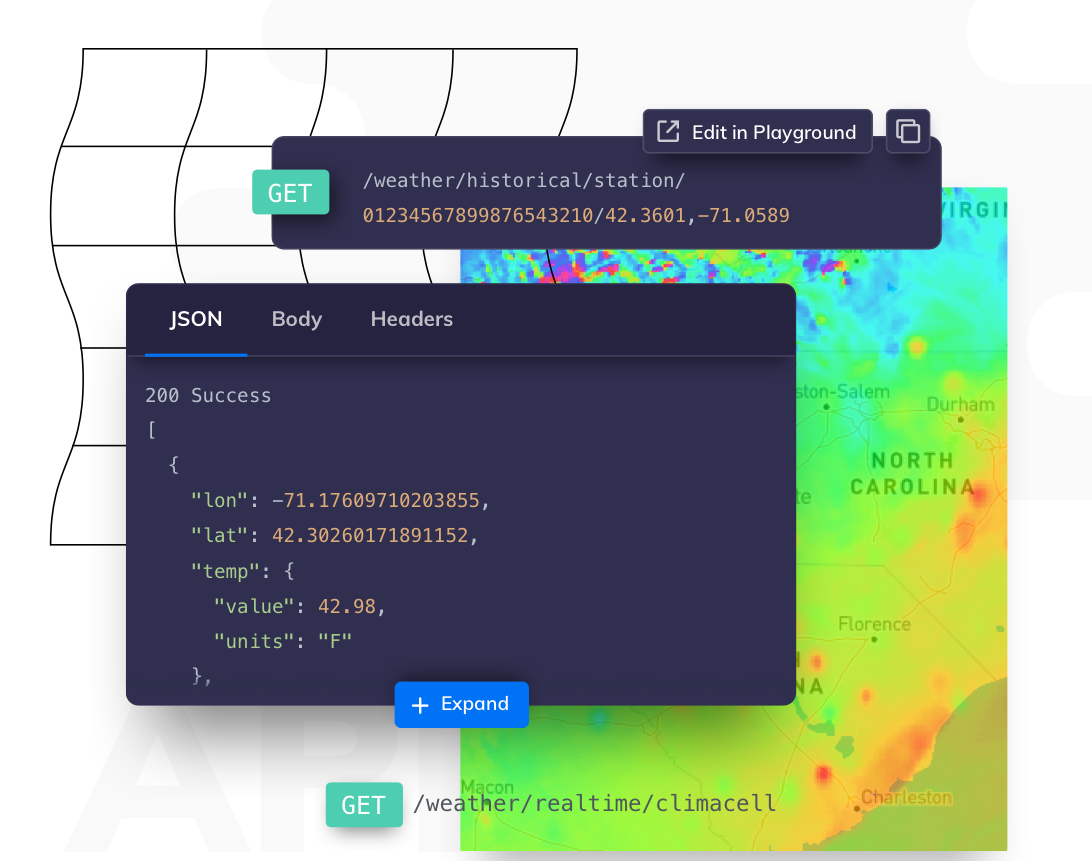Image resolution: width=1092 pixels, height=861 pixels.
Task: Click the plus icon on Expand button
Action: (420, 705)
